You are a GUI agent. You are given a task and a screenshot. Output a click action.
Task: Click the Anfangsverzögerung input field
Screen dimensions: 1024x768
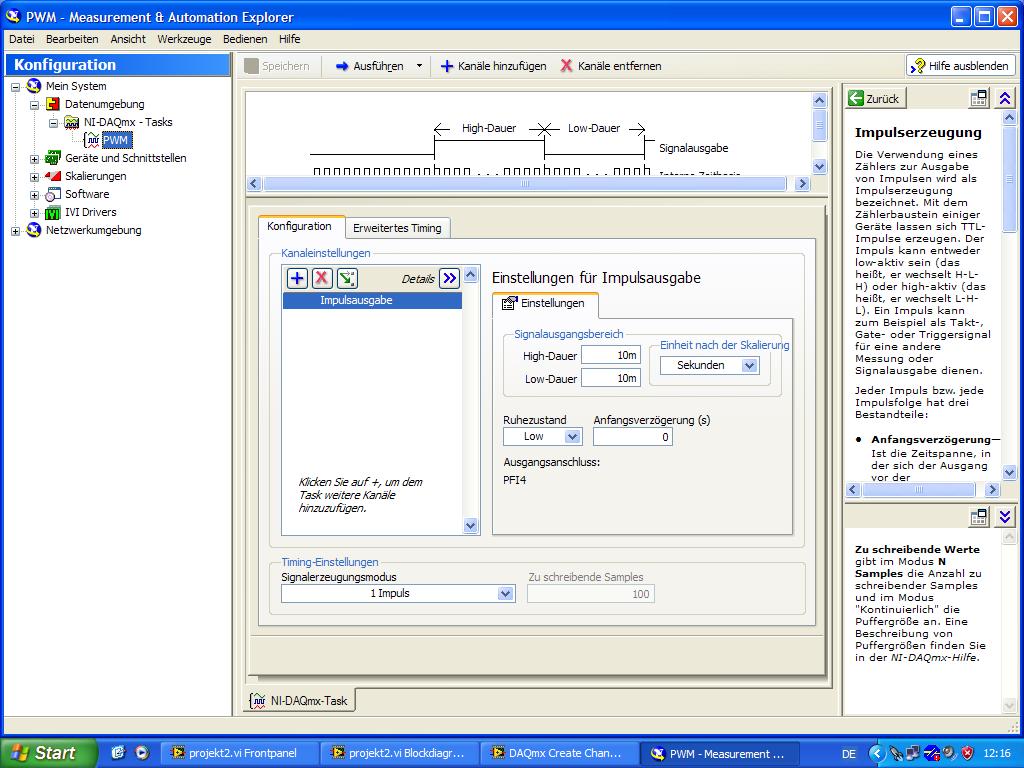633,437
